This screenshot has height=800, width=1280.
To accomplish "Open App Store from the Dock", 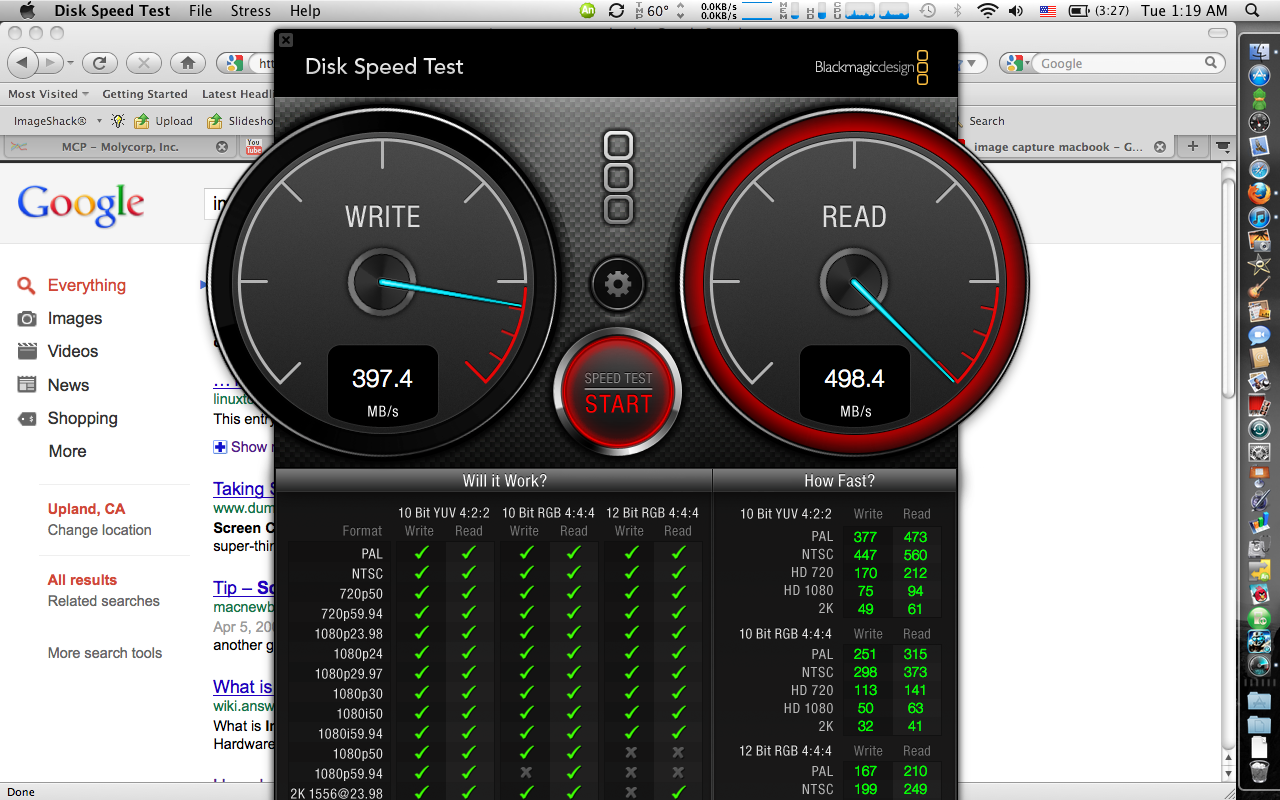I will click(1259, 75).
